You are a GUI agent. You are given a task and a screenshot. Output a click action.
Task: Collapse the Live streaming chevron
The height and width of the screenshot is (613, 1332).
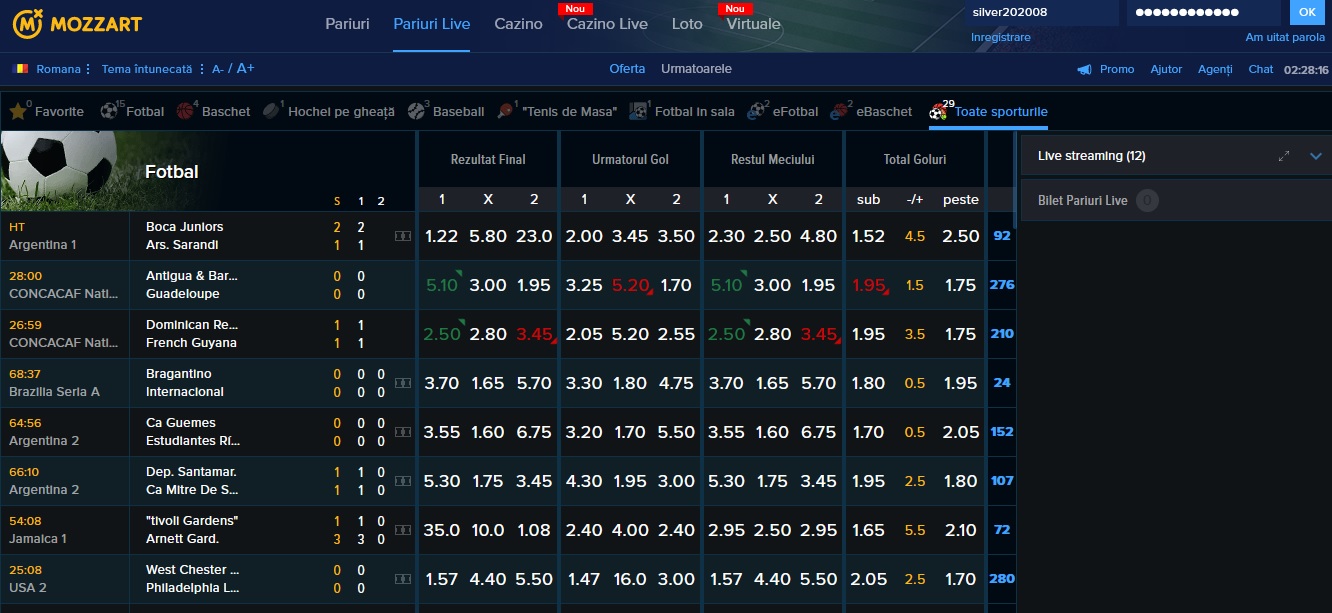click(1316, 156)
